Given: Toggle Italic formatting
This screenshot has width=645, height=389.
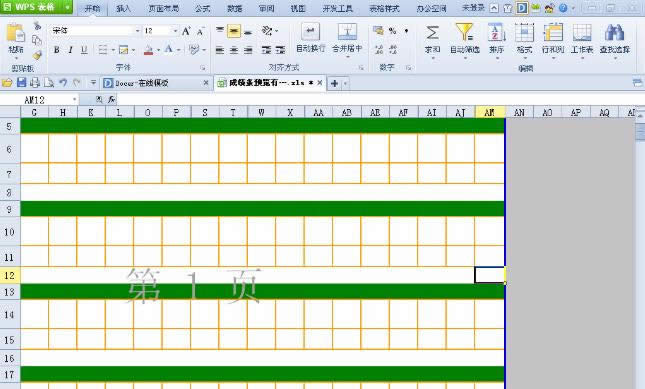Looking at the screenshot, I should coord(70,50).
